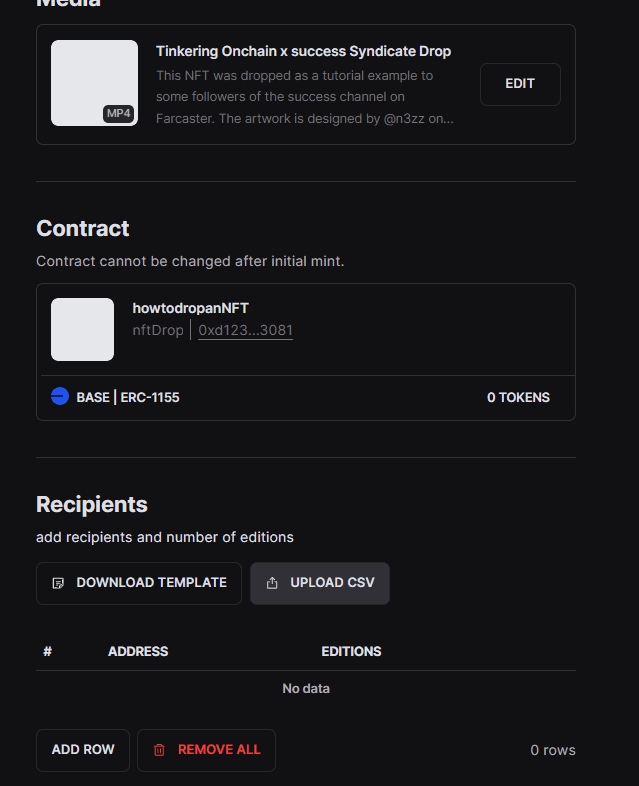Click the 0 TOKENS label
Screen dimensions: 639x786
[518, 398]
